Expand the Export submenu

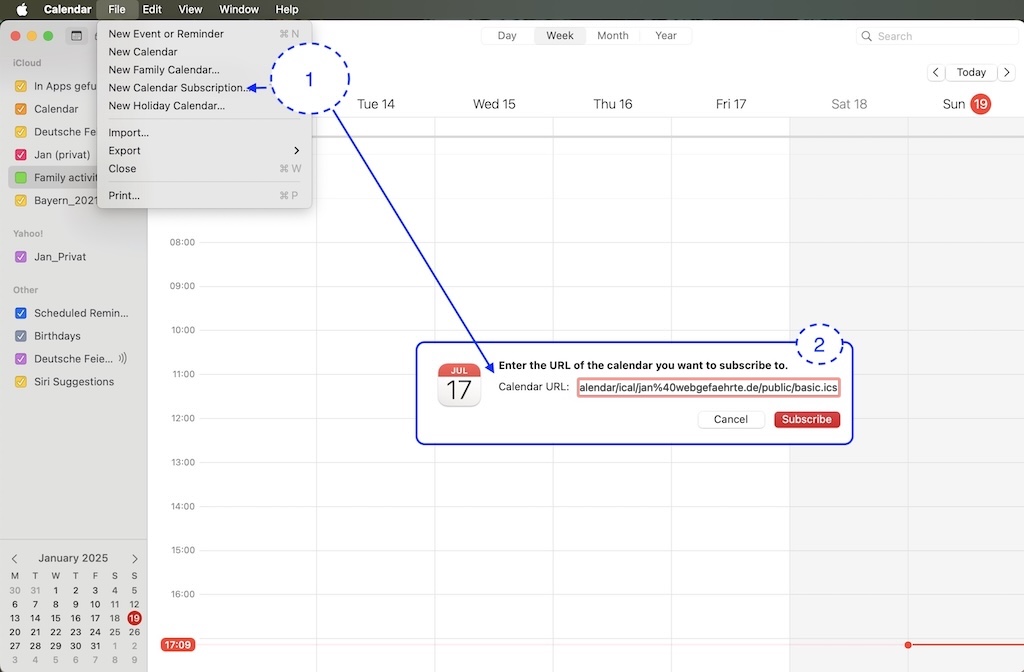pyautogui.click(x=204, y=151)
